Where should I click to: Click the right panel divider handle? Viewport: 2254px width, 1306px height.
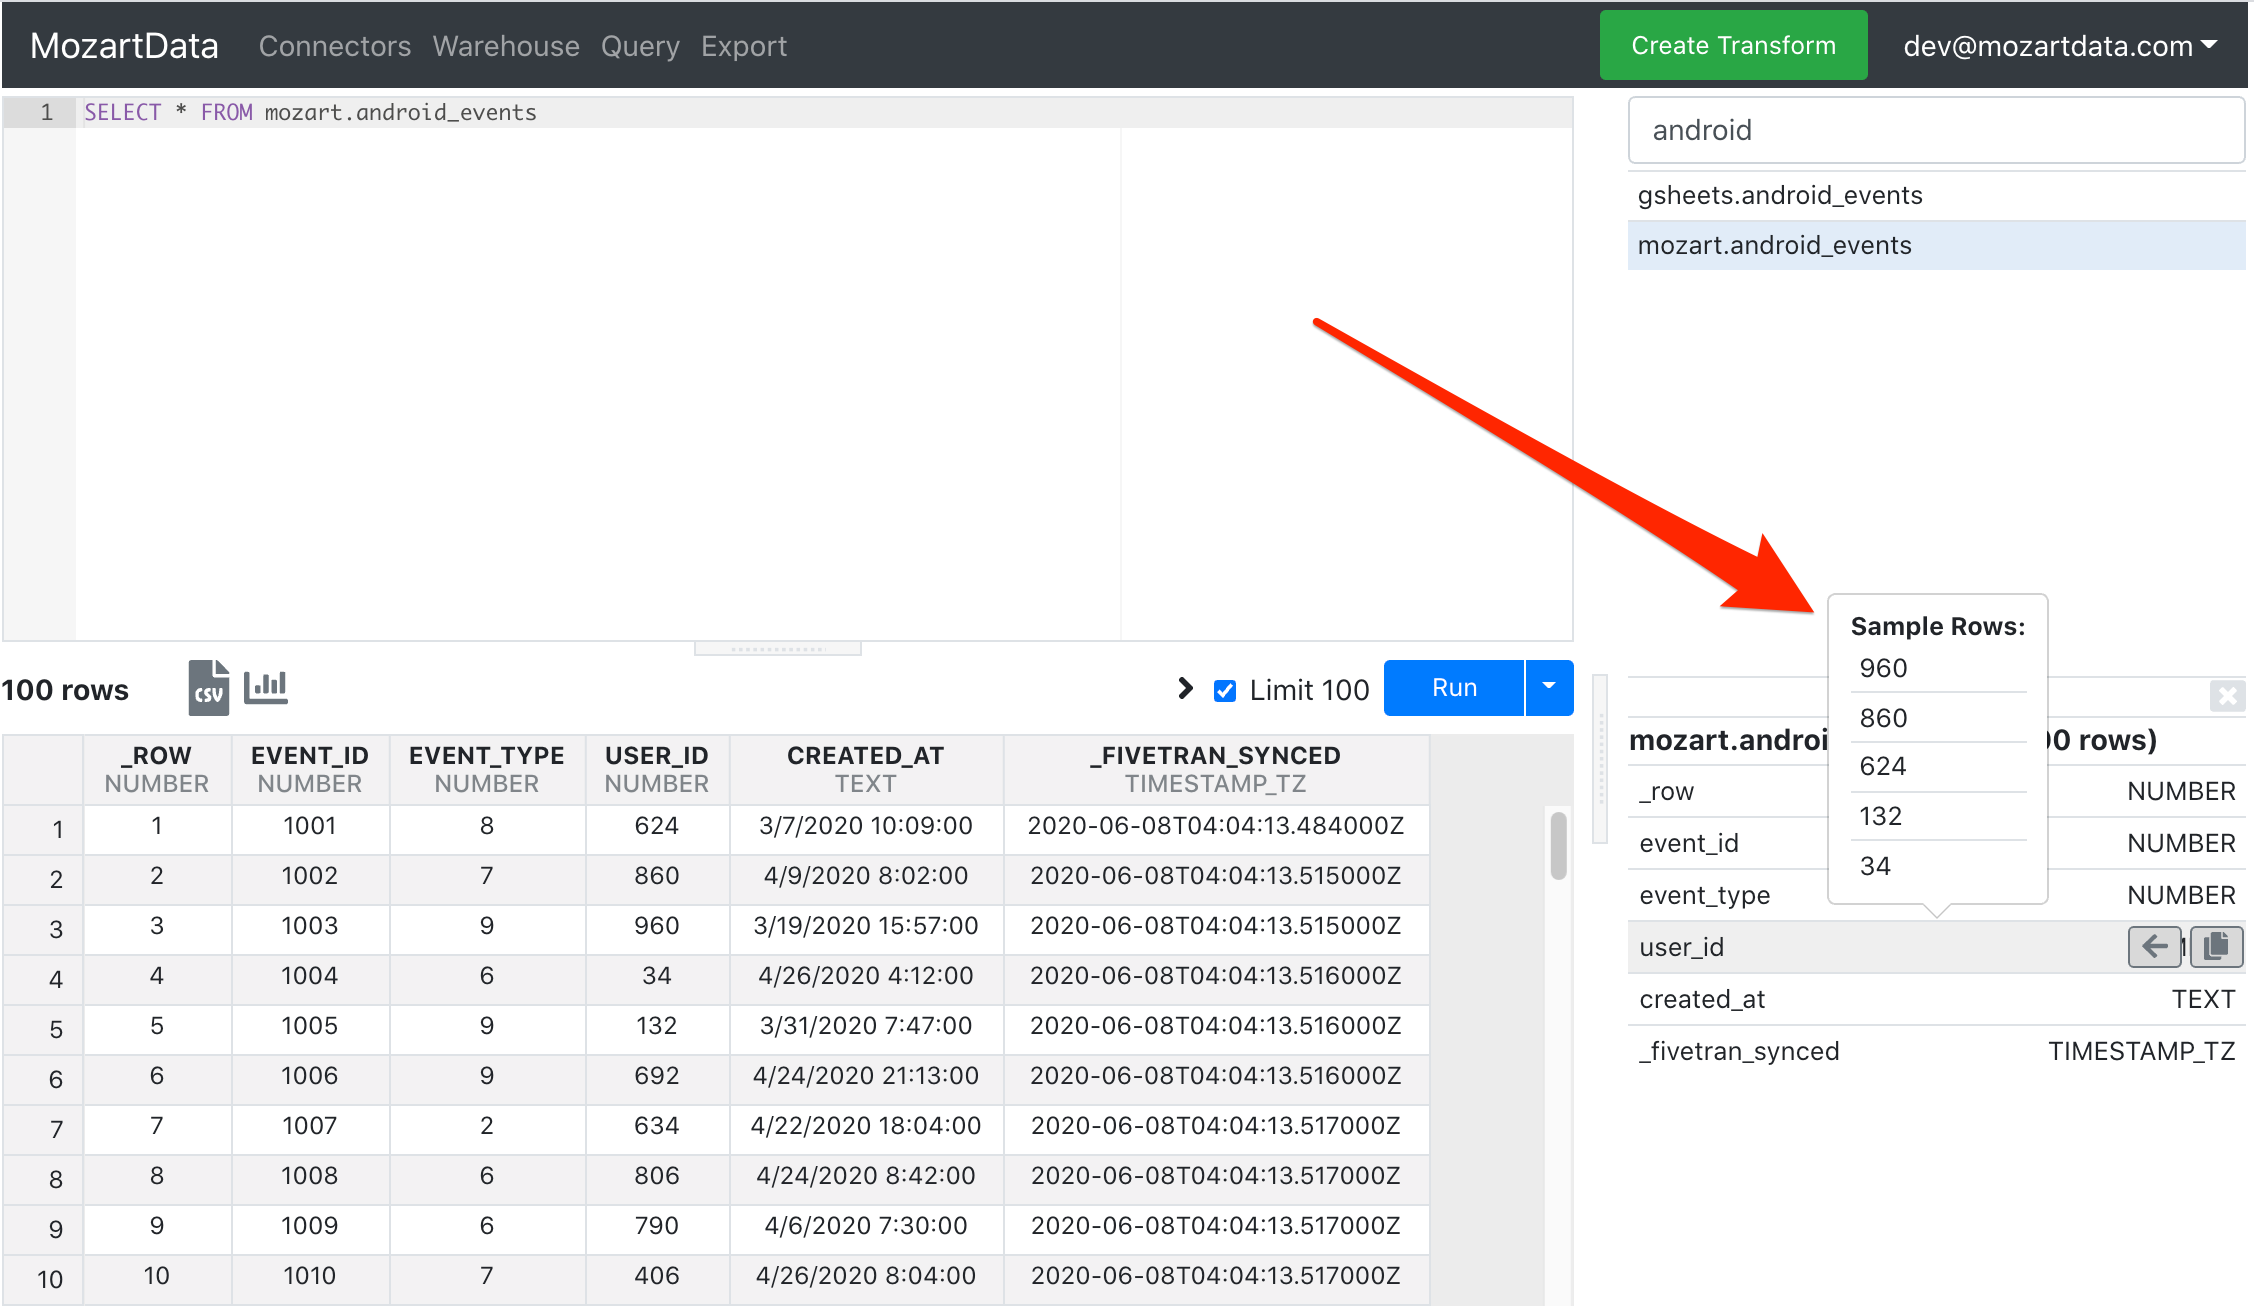[1600, 760]
